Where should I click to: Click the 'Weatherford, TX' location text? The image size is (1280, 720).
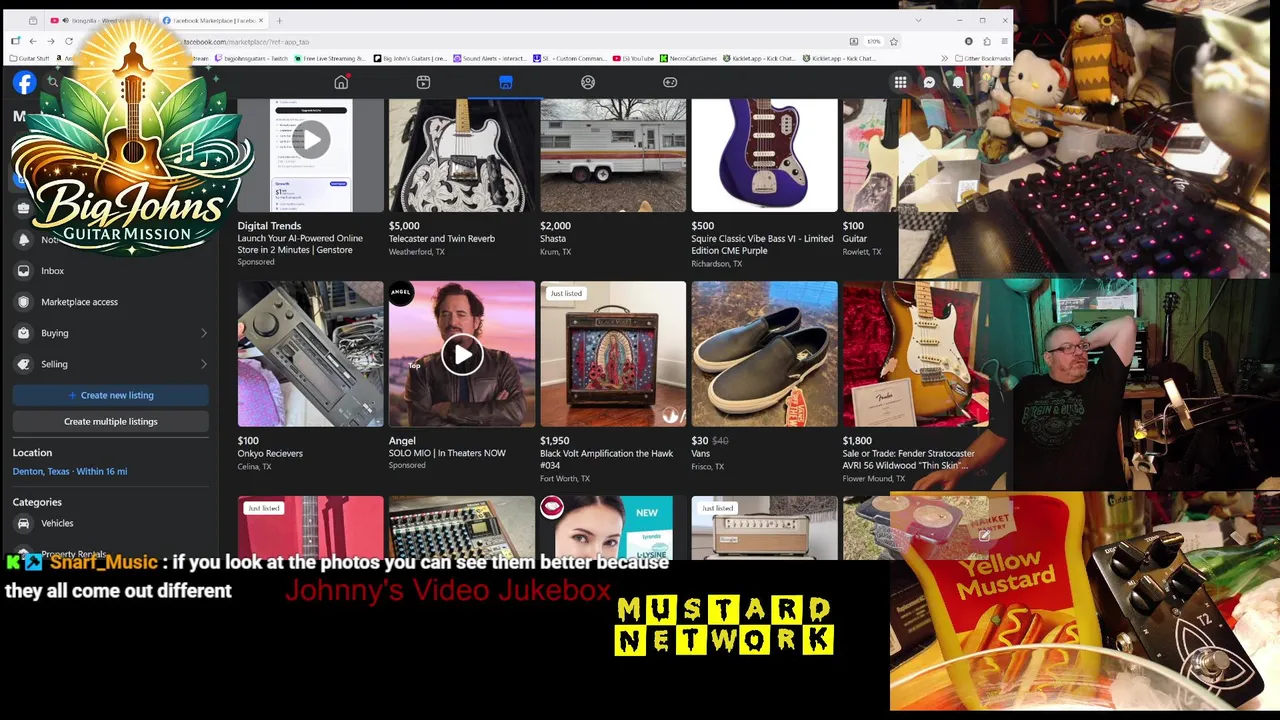click(417, 252)
